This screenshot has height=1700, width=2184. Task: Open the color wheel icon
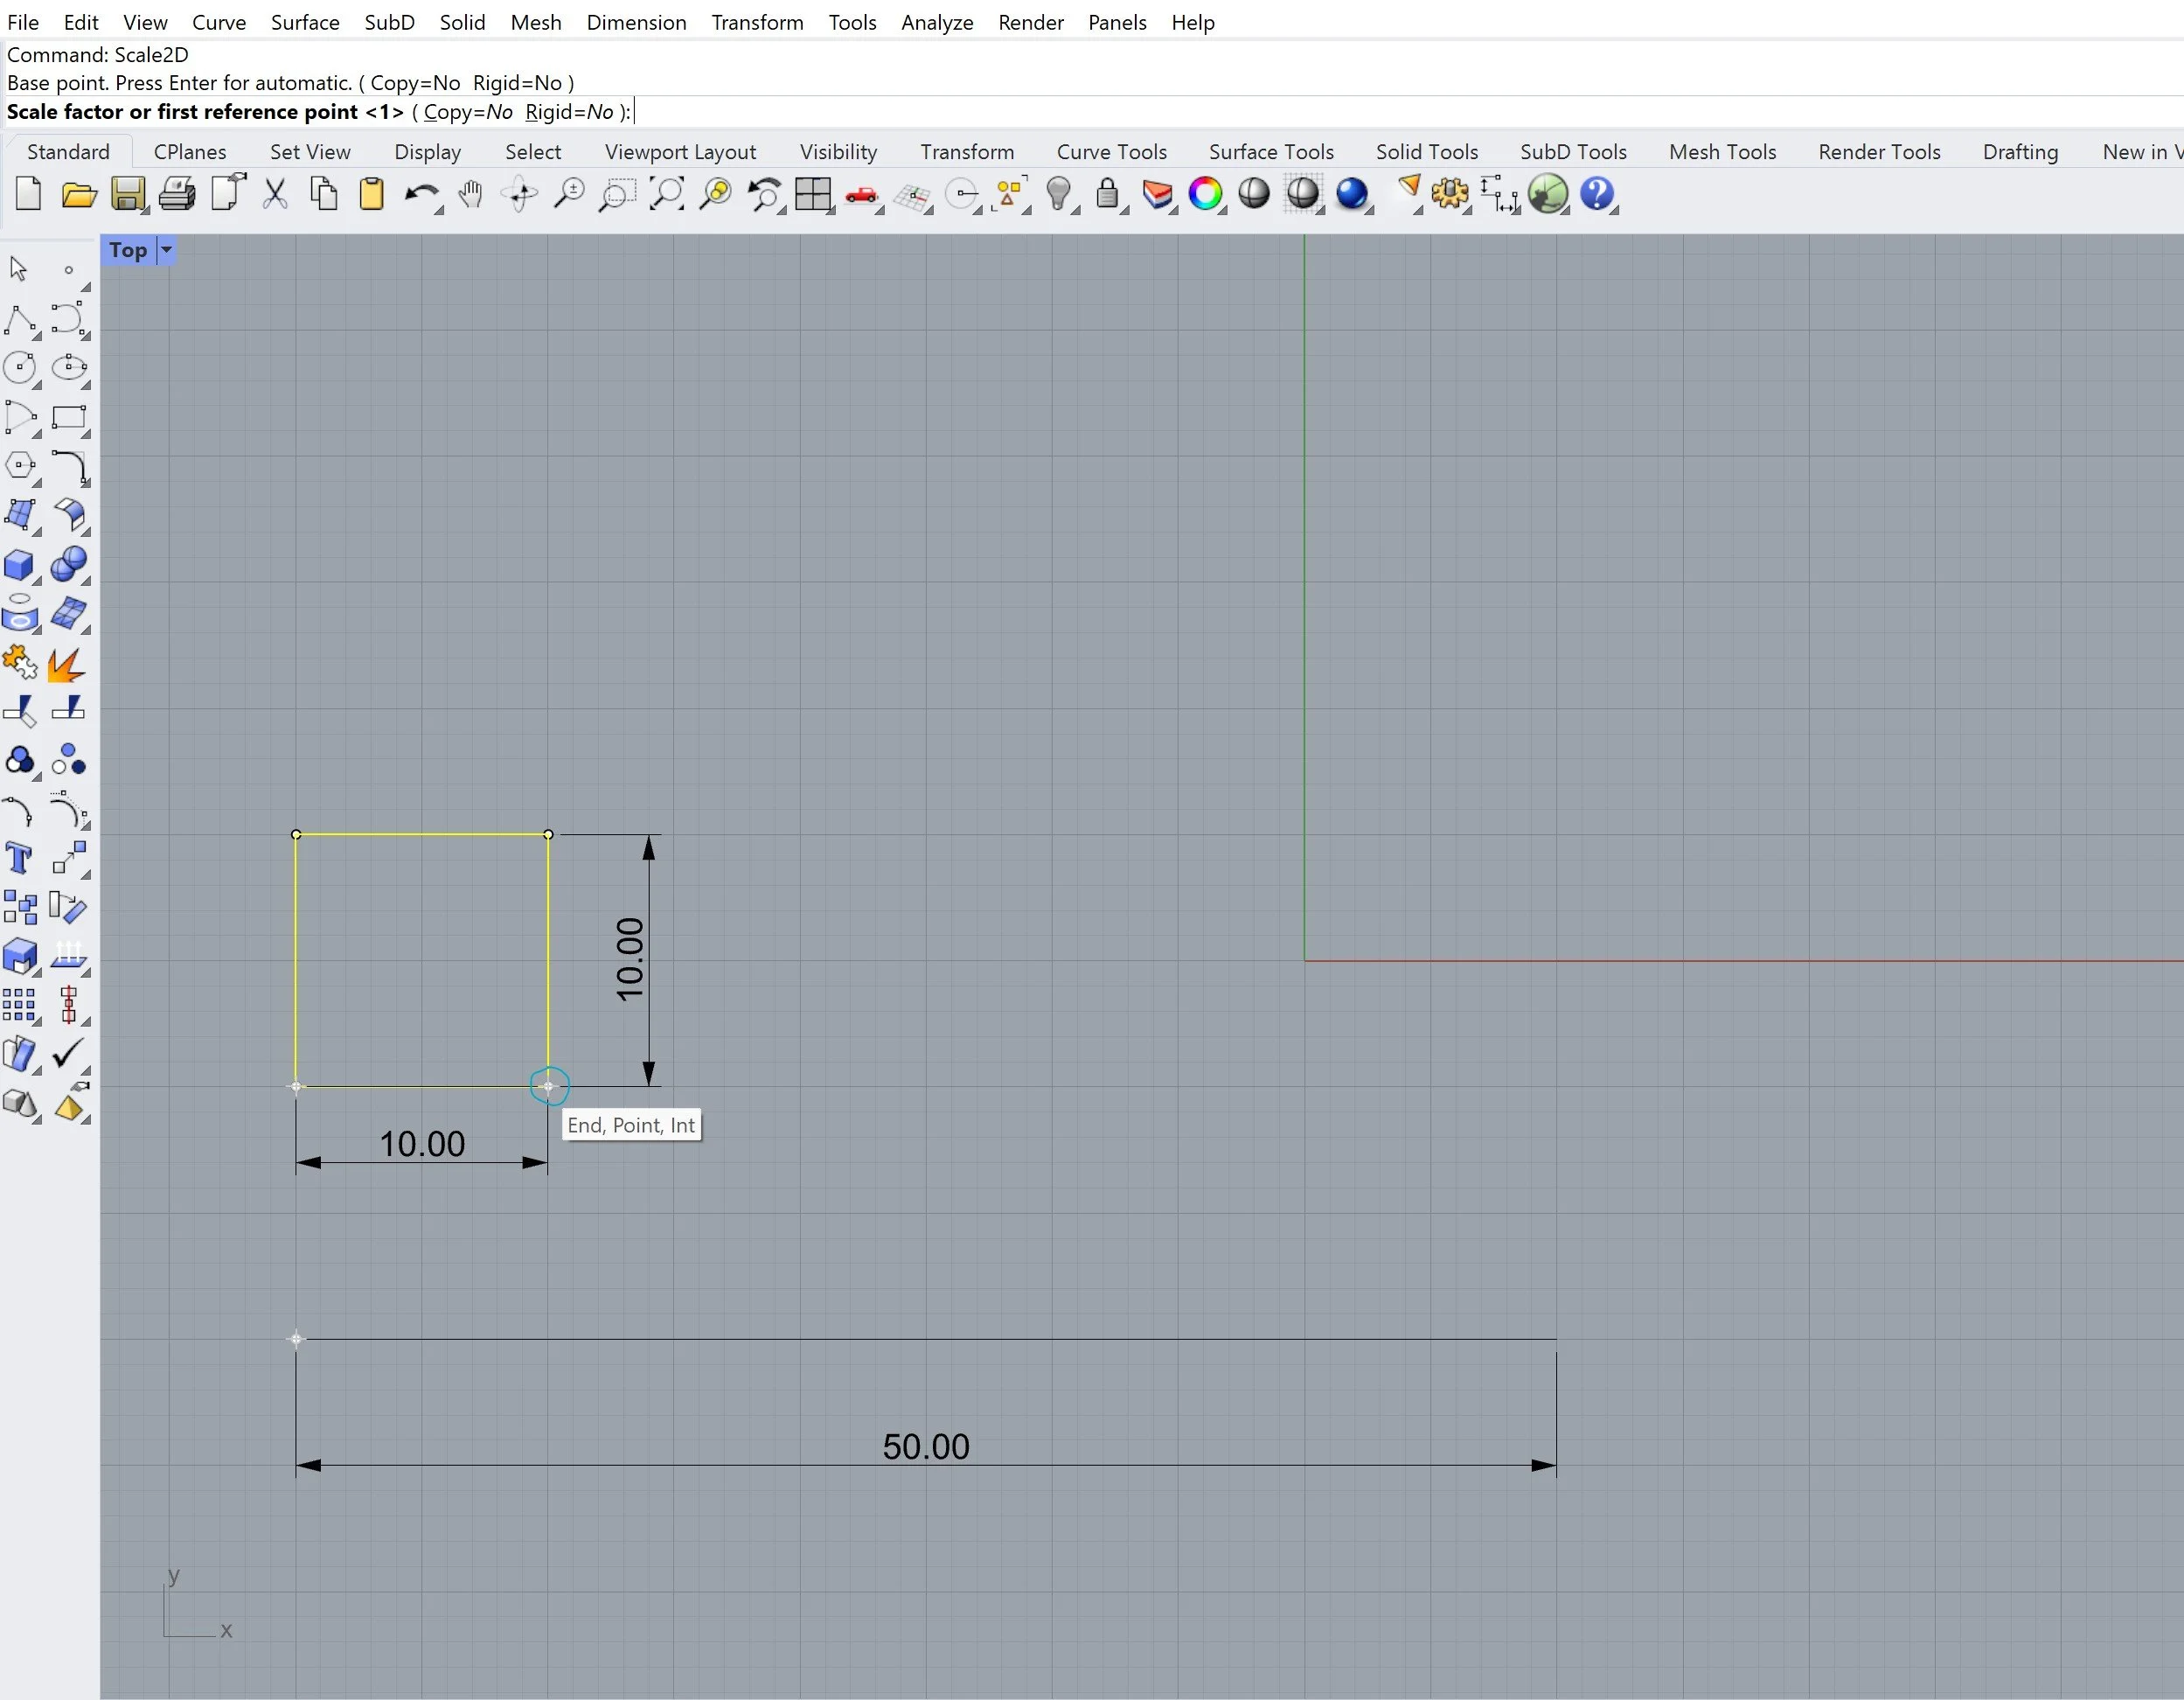(x=1205, y=194)
